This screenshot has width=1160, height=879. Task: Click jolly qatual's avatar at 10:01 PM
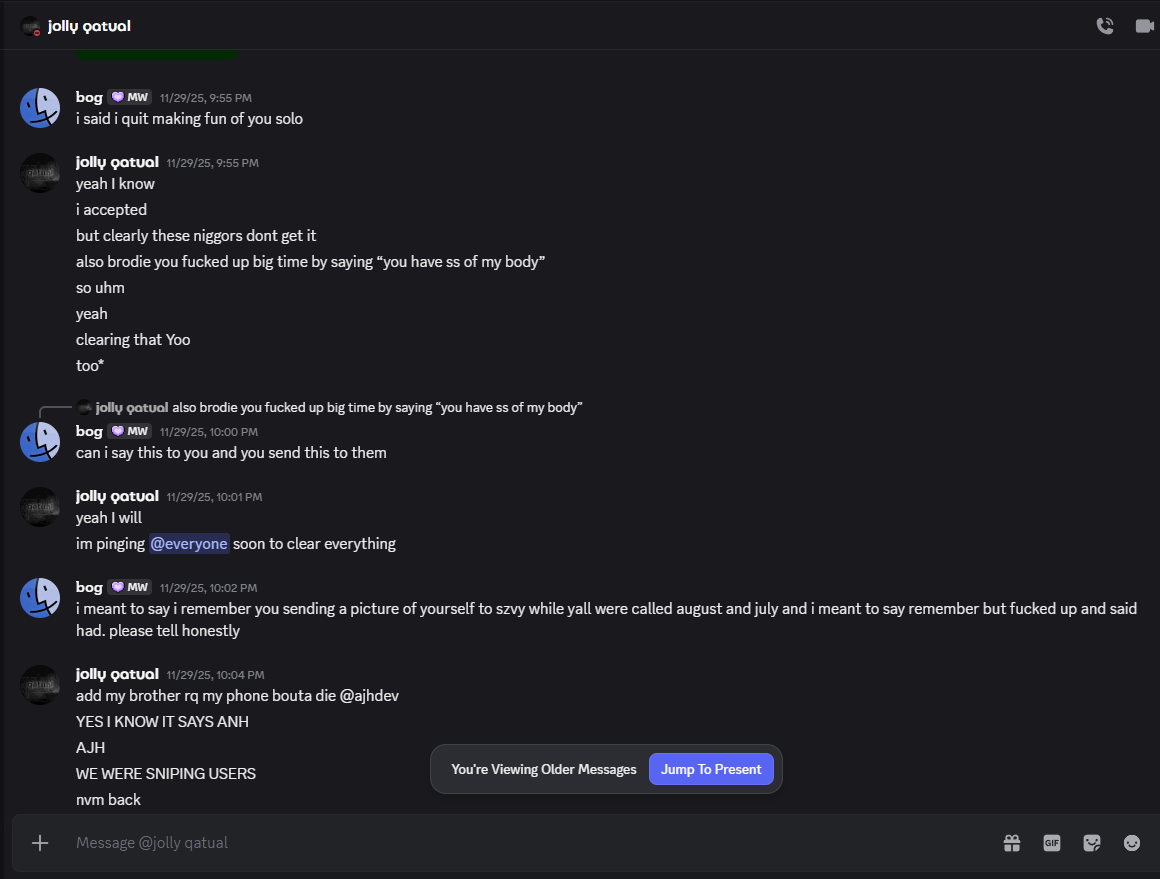tap(40, 507)
